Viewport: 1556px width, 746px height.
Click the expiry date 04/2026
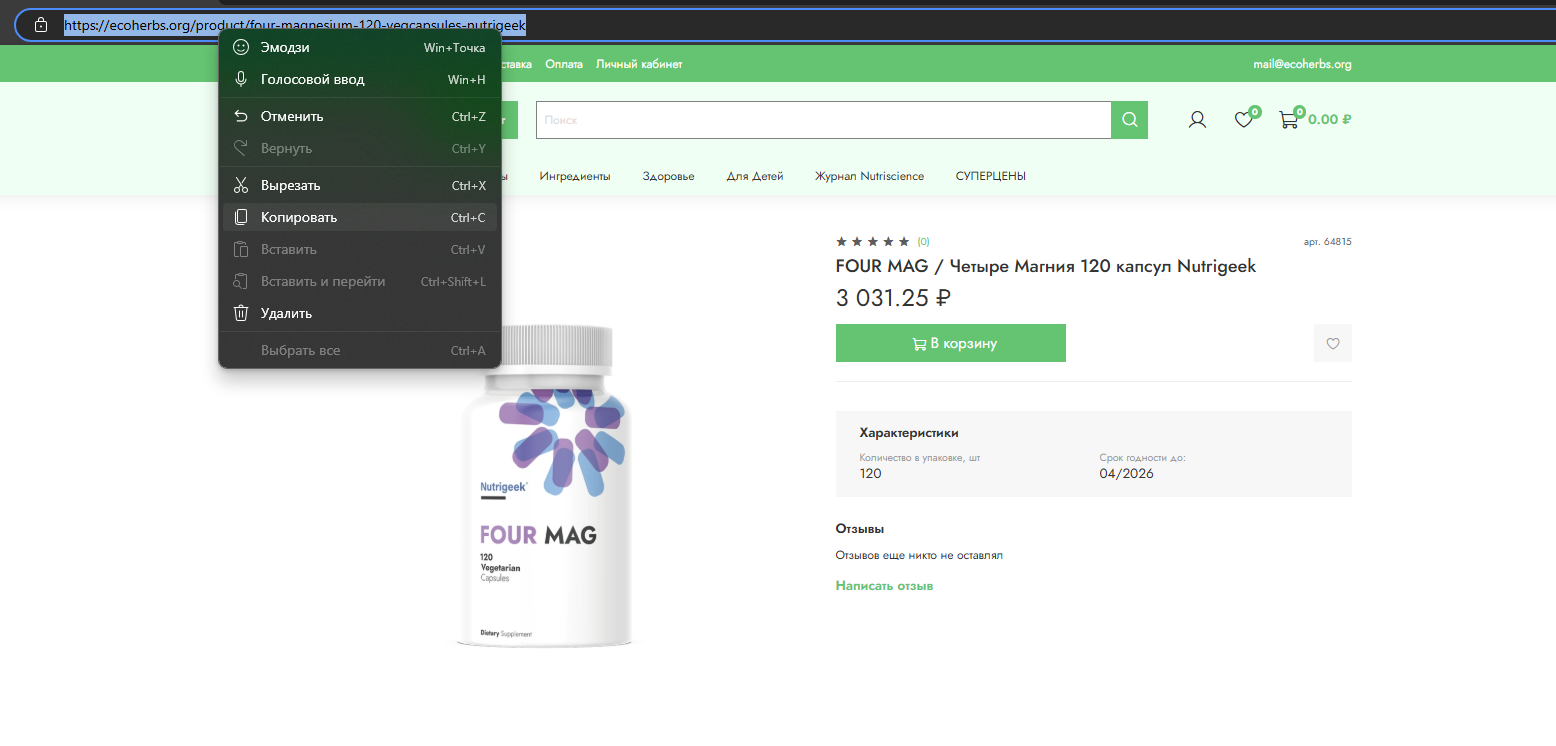[x=1127, y=474]
